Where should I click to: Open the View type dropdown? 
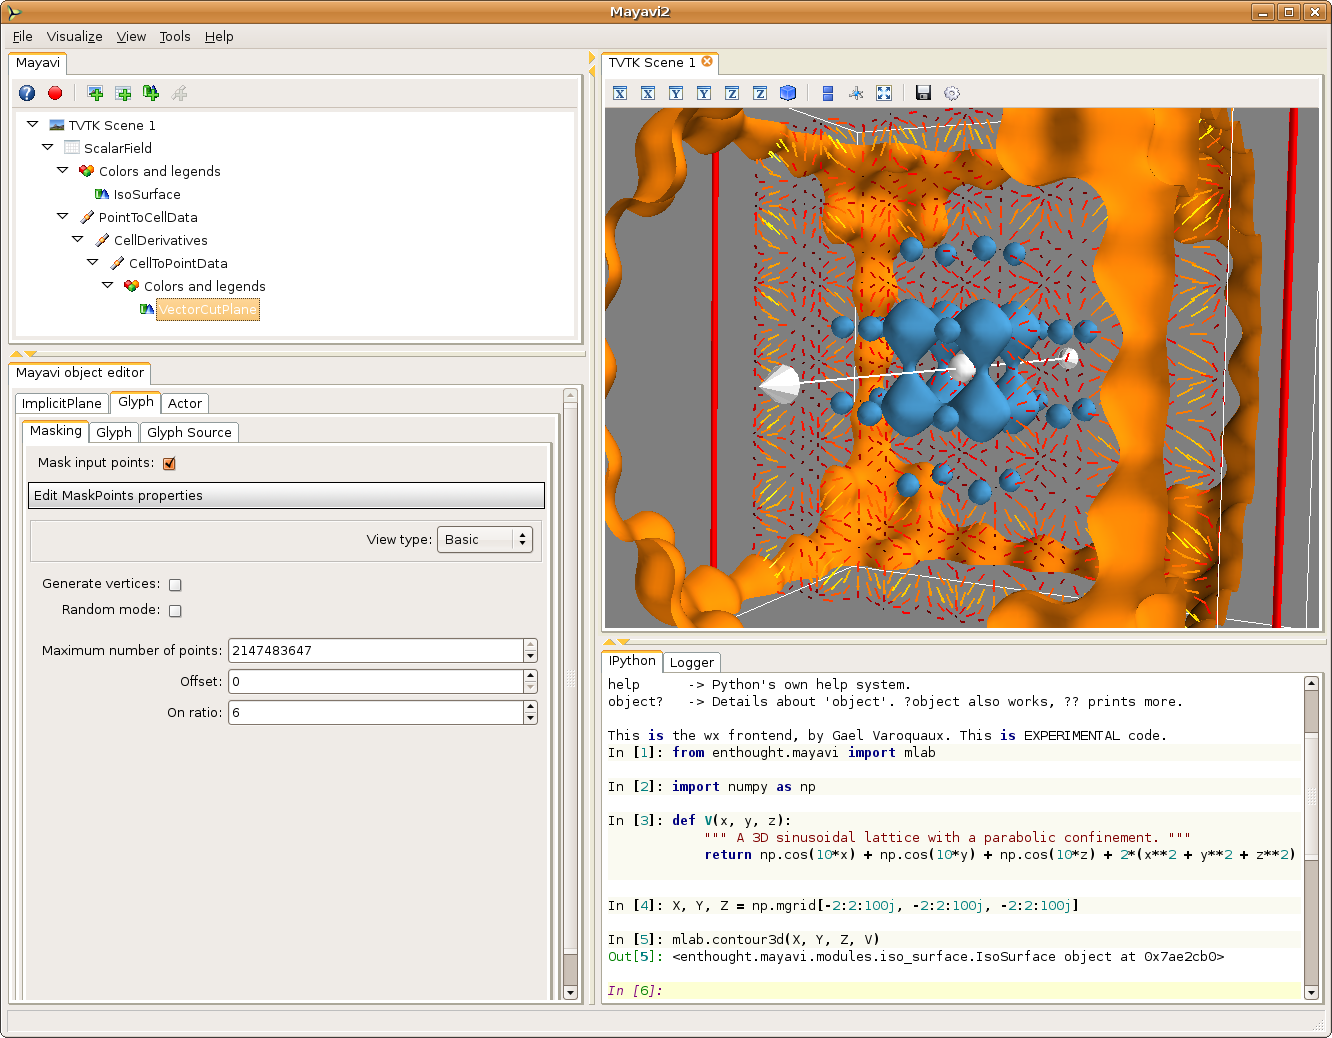click(485, 540)
